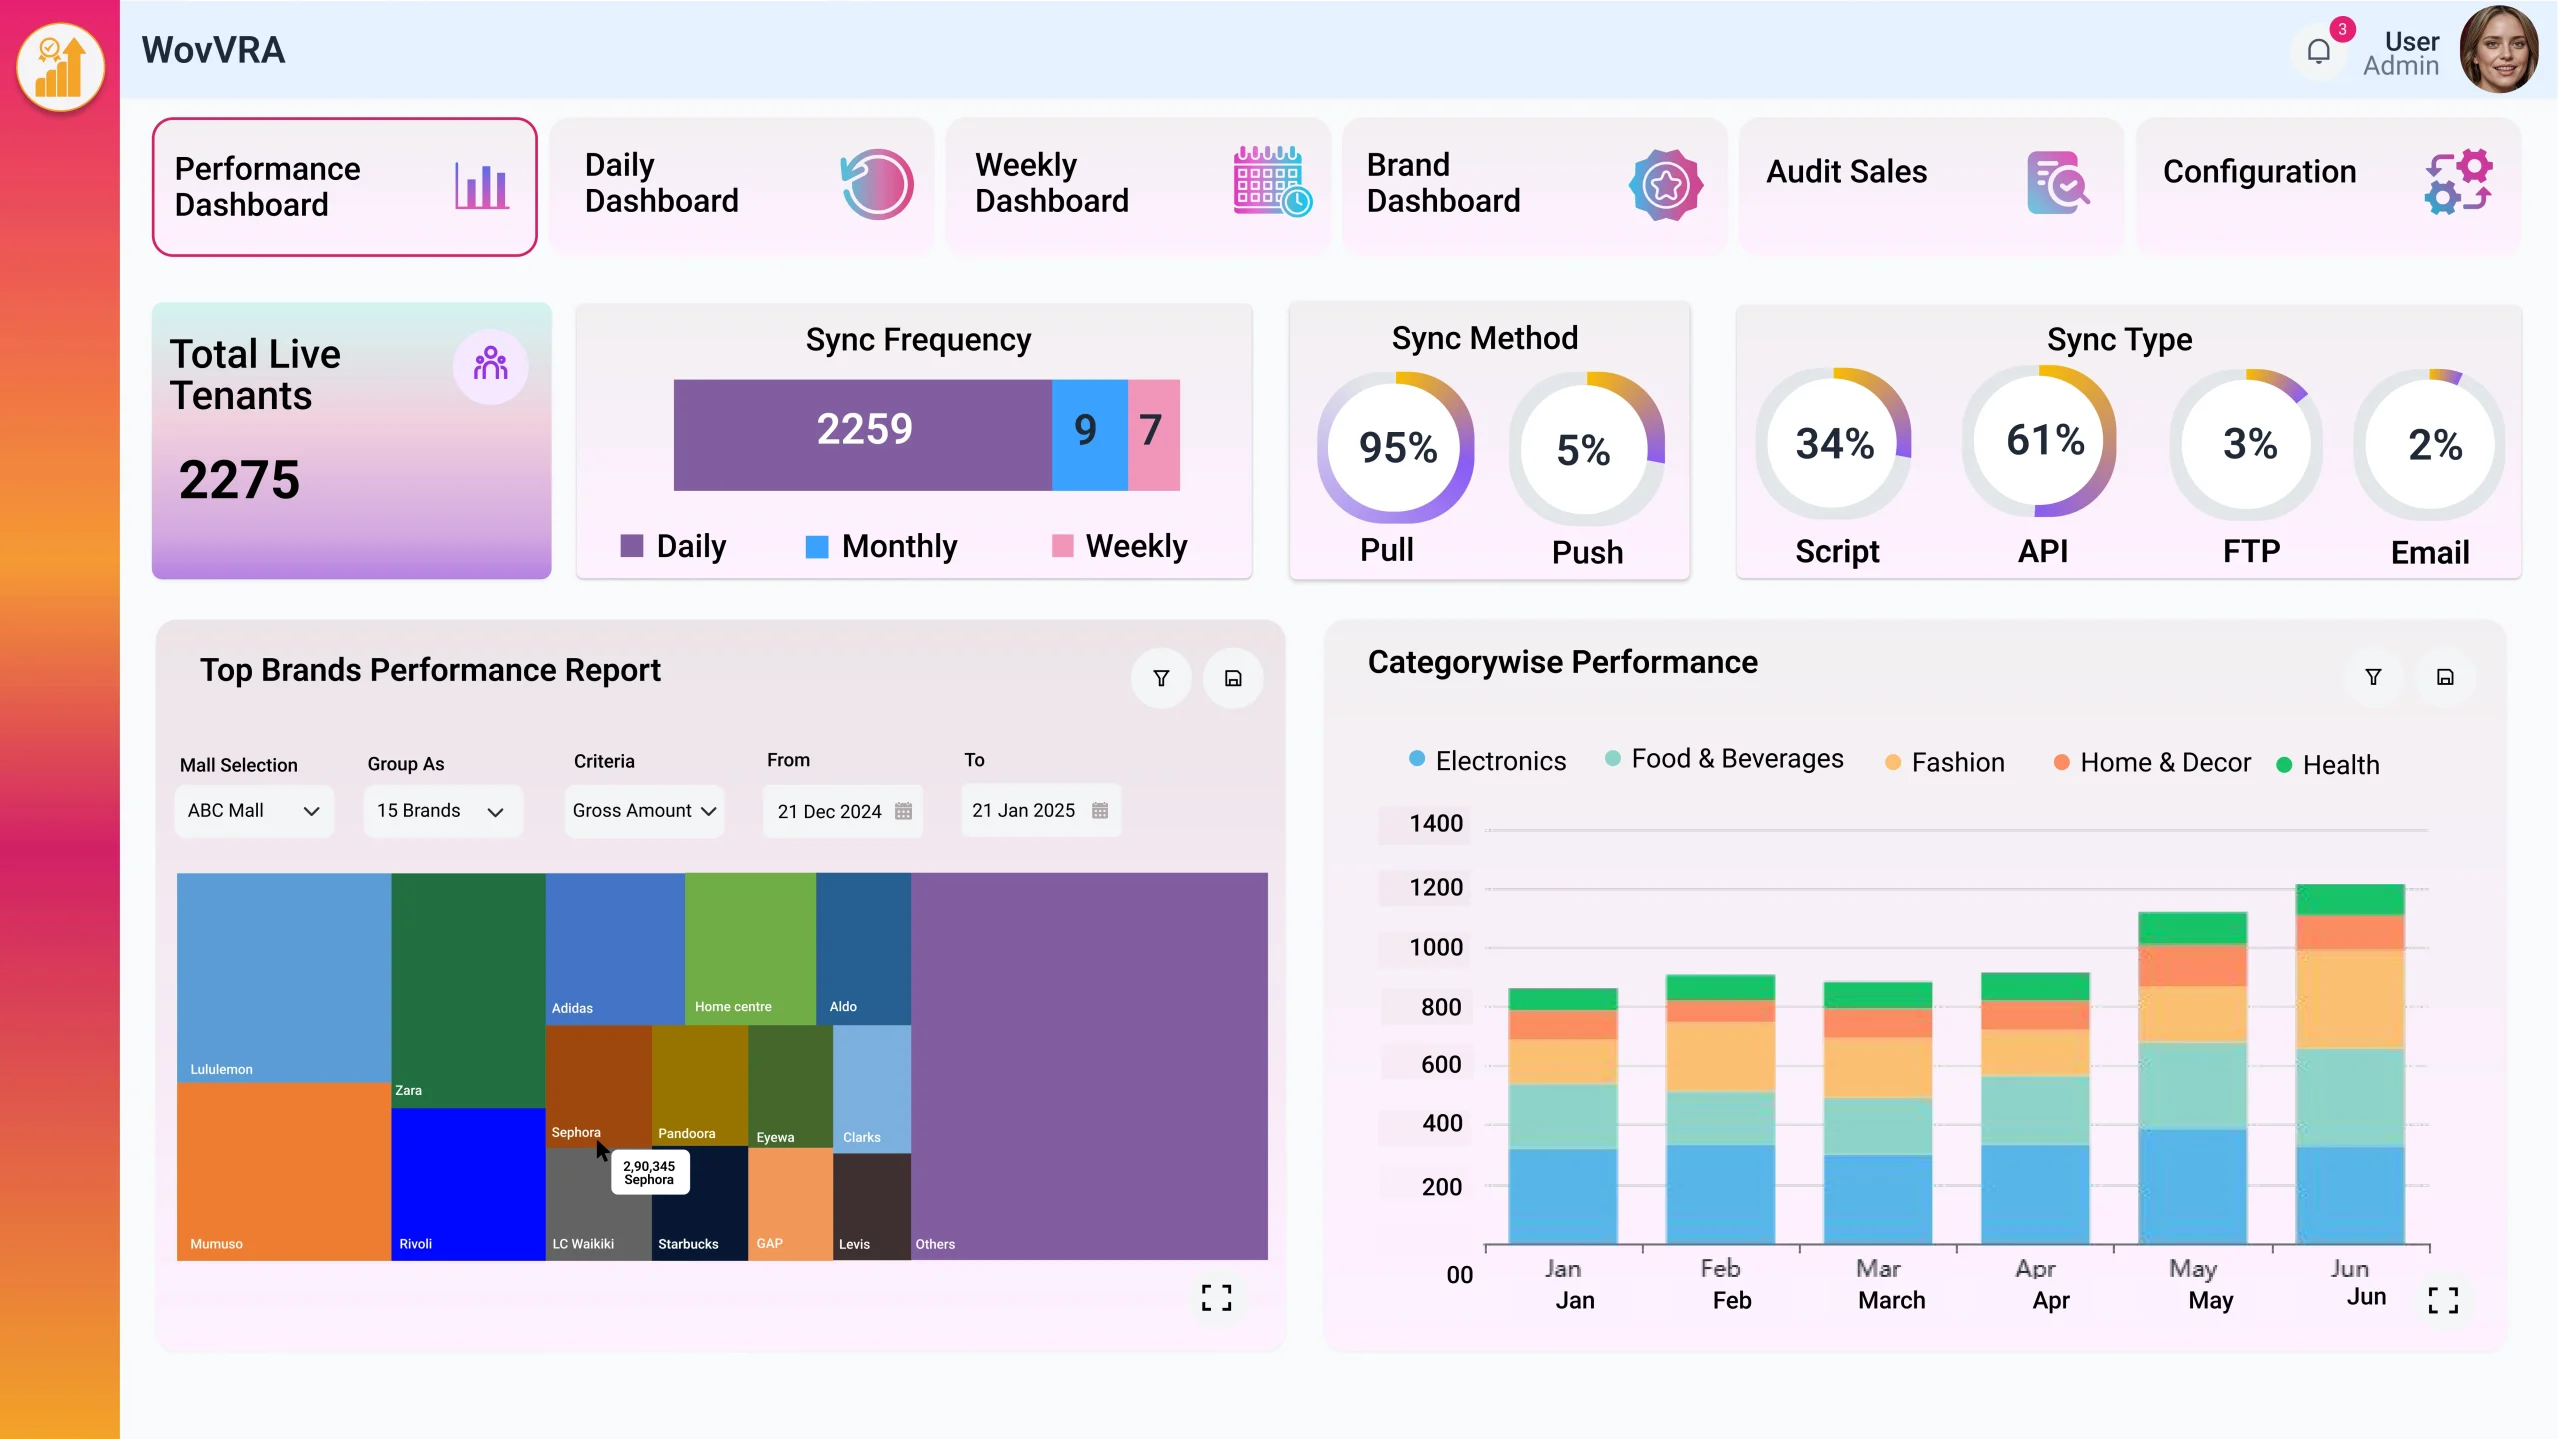Expand Top Brands treemap to fullscreen
This screenshot has height=1439, width=2560.
[1216, 1298]
